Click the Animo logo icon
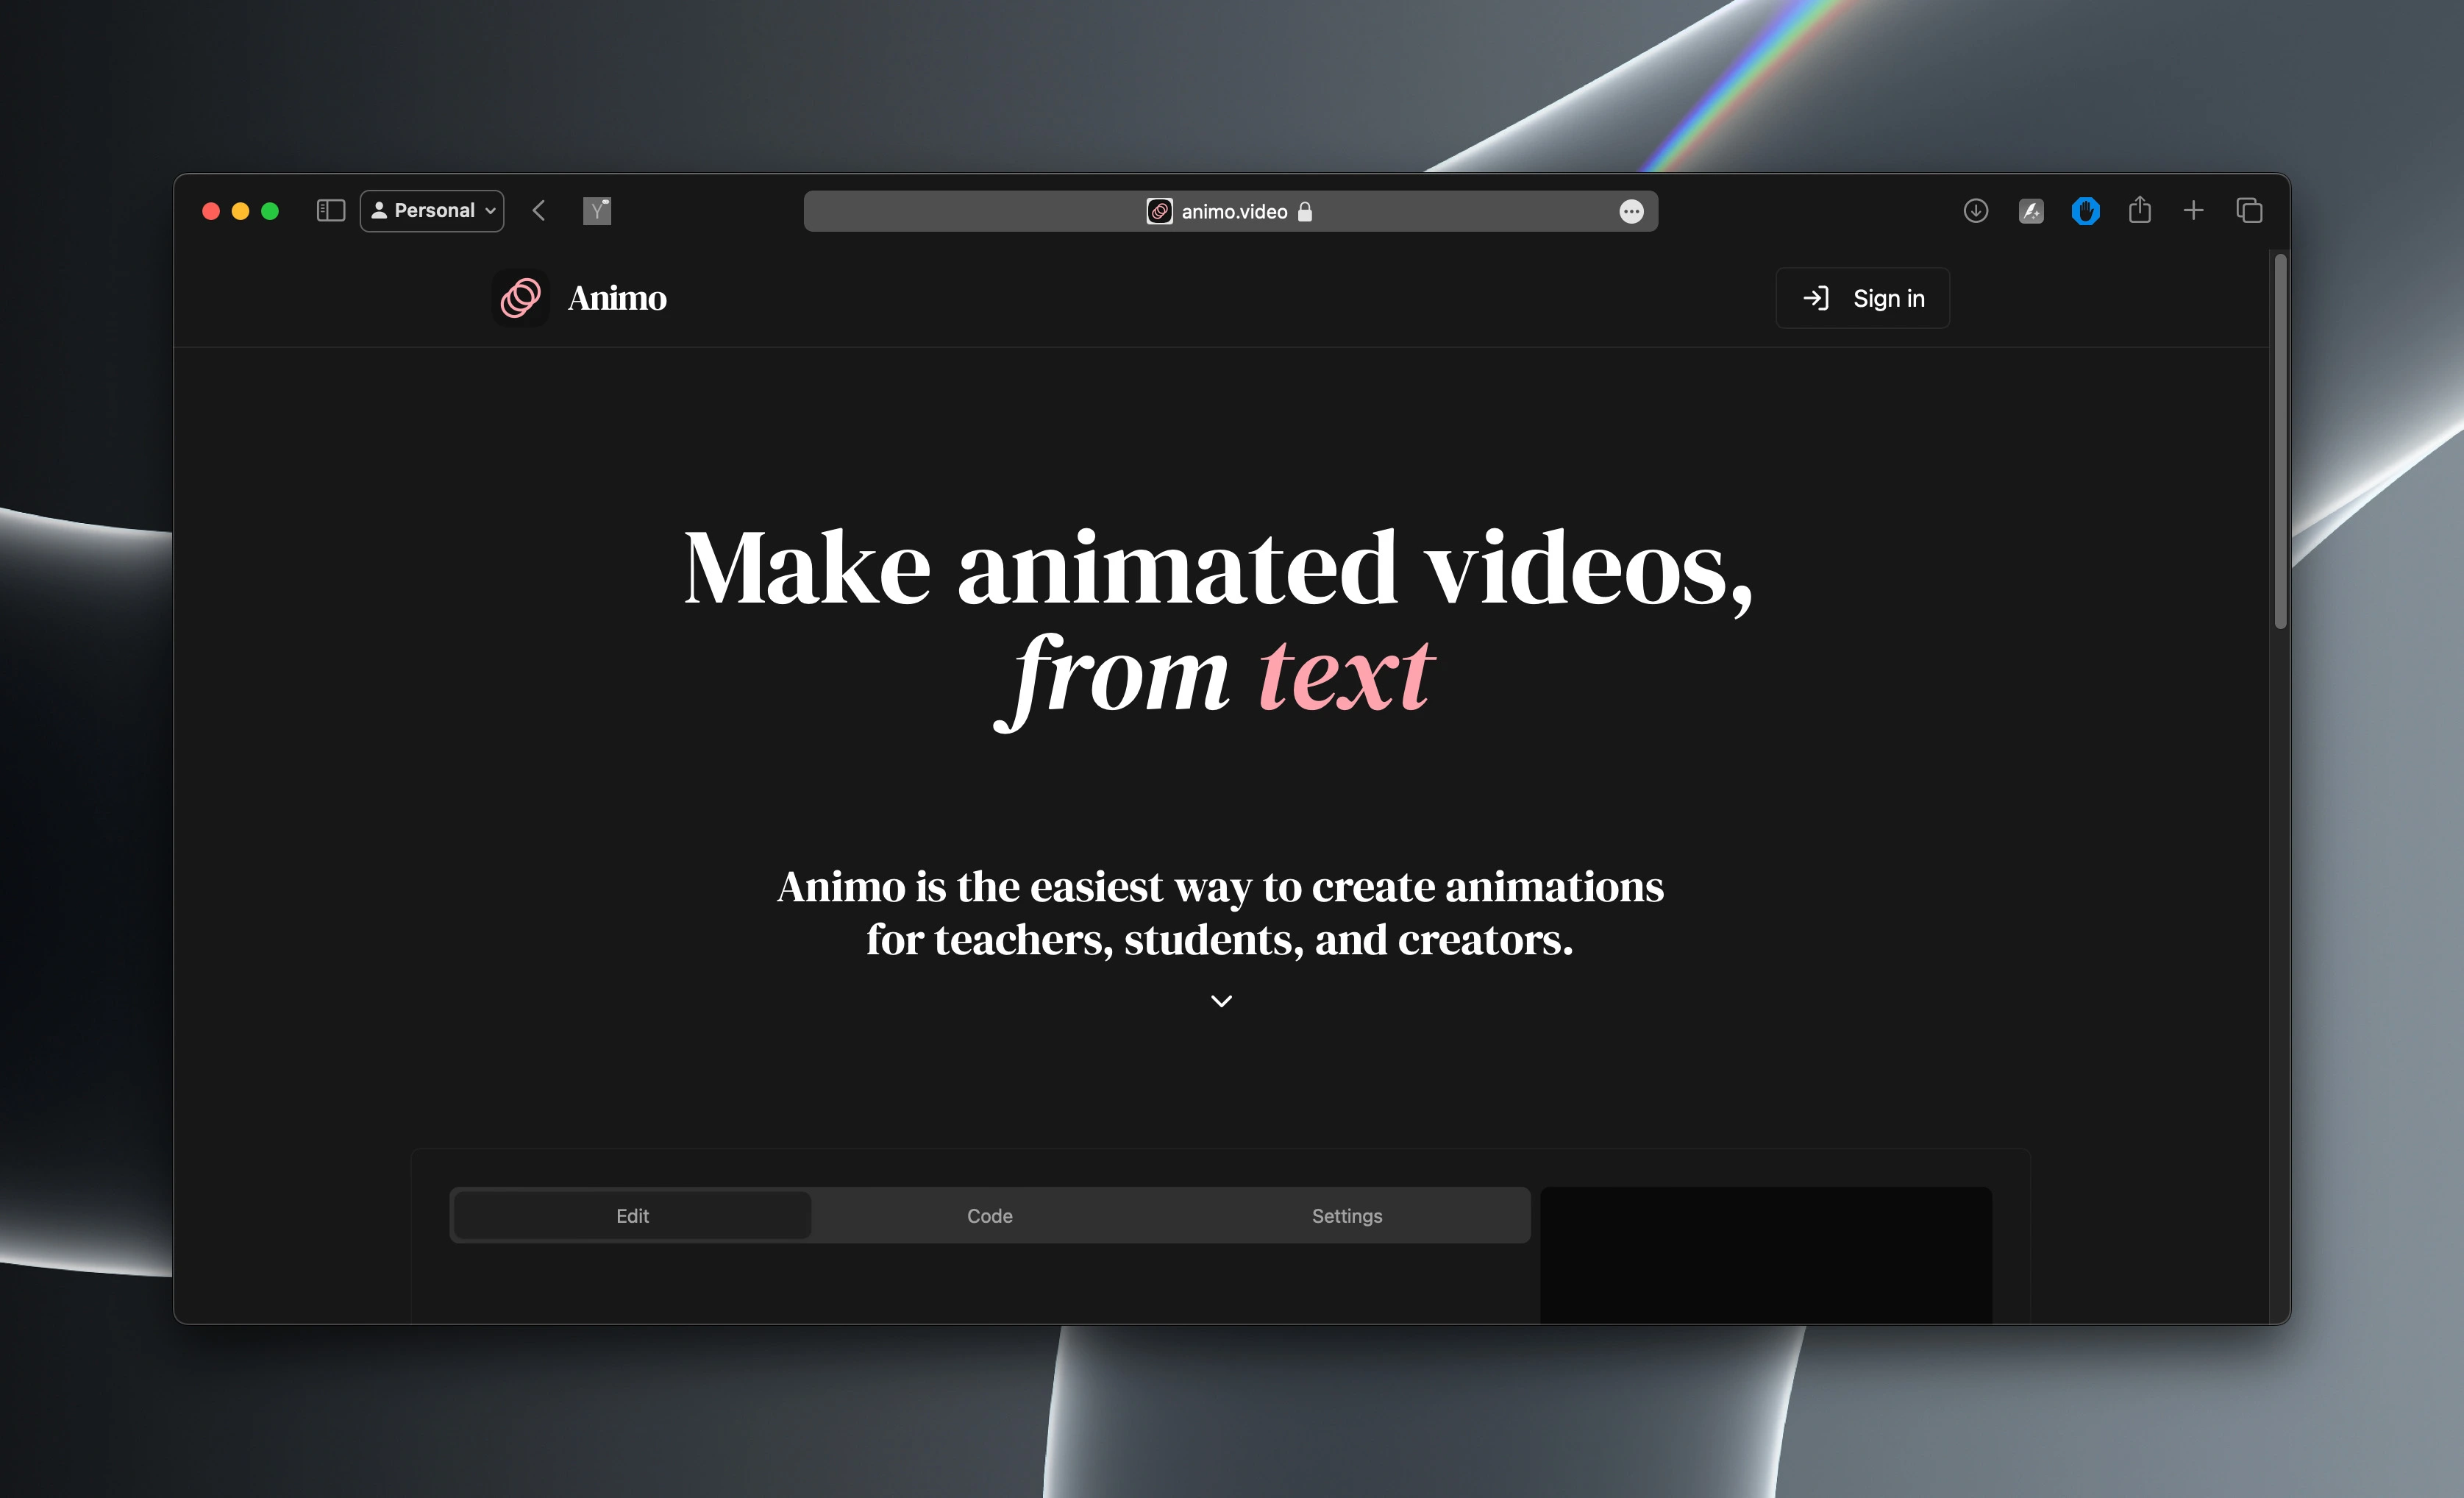Image resolution: width=2464 pixels, height=1498 pixels. pyautogui.click(x=521, y=298)
